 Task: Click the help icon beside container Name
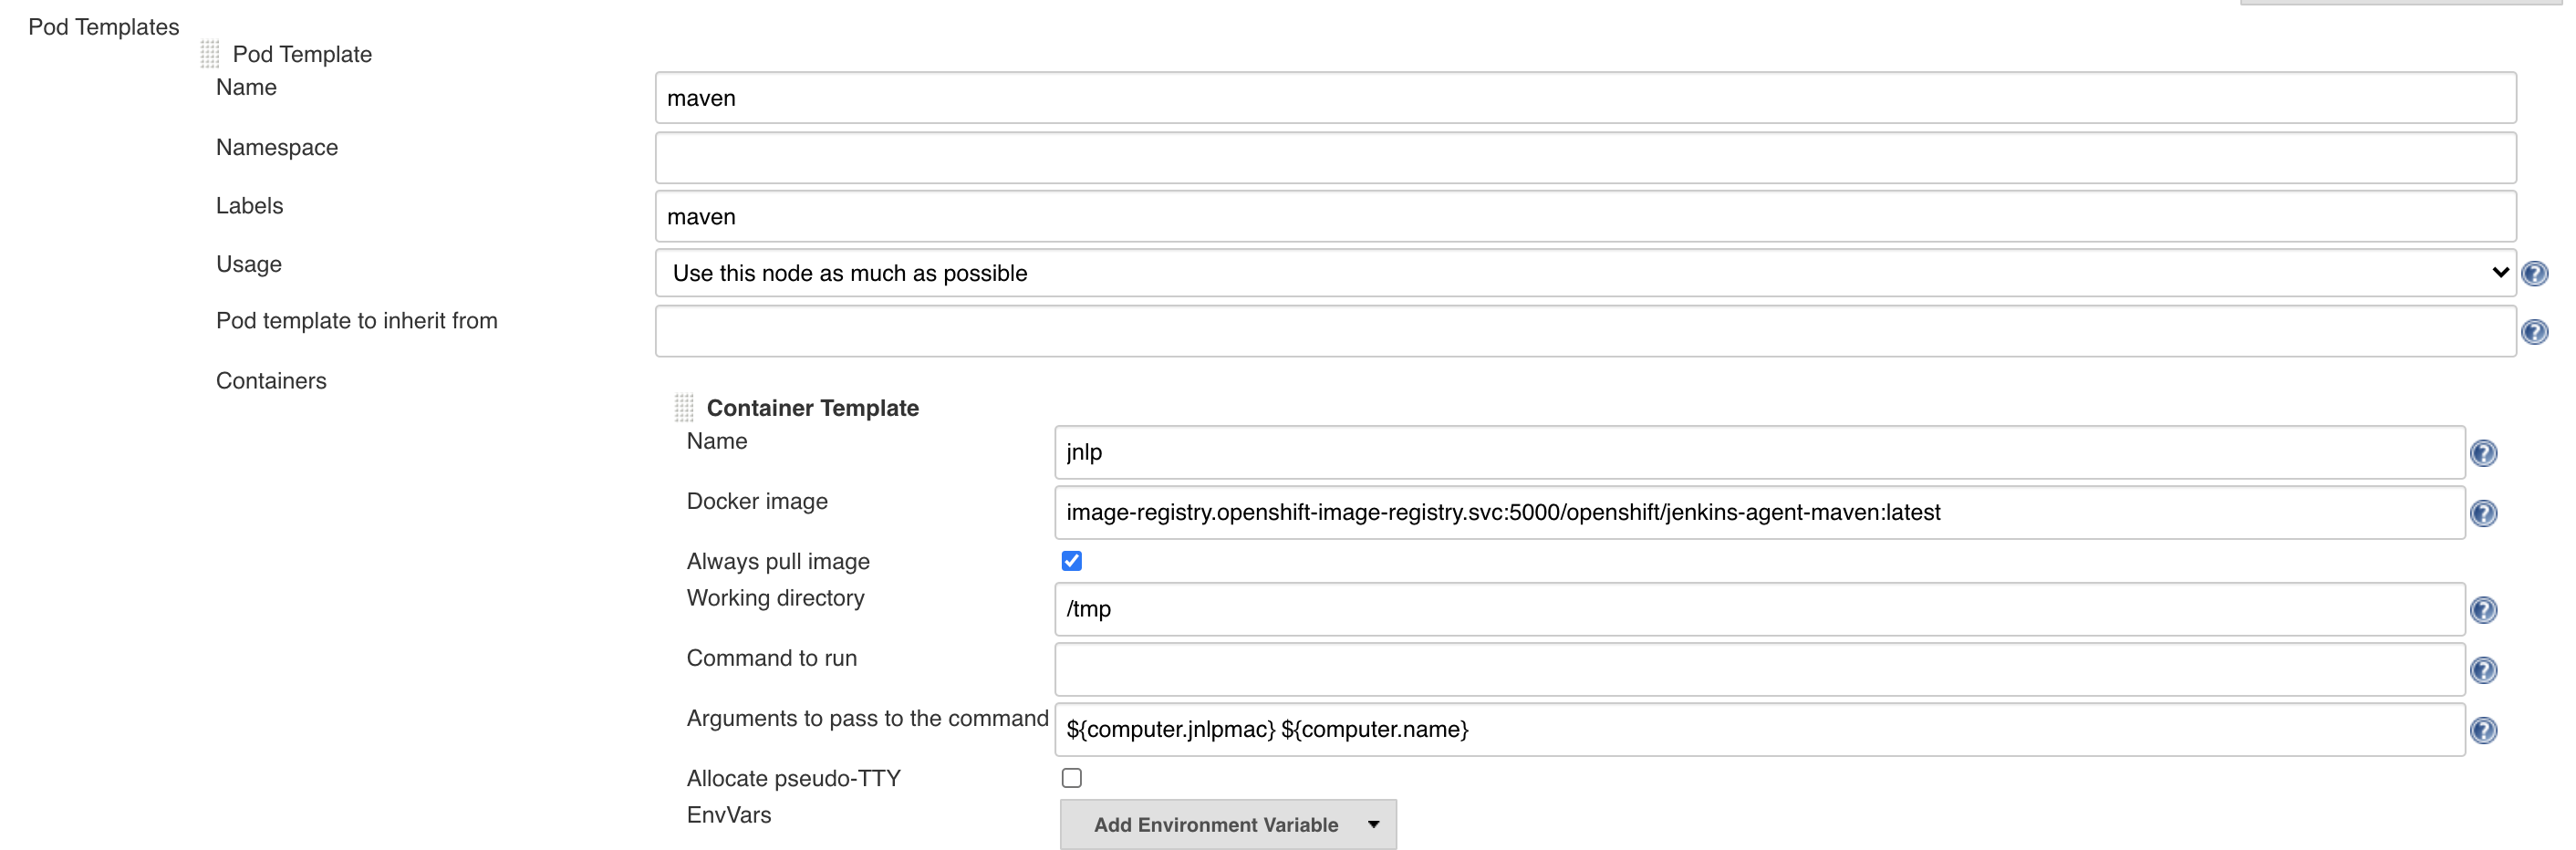[2485, 453]
